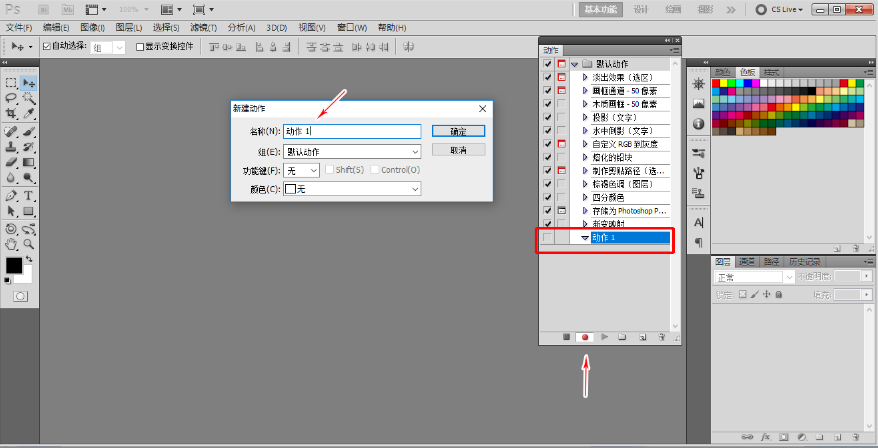This screenshot has width=878, height=448.
Task: Enable the 显示变换控件 checkbox
Action: click(x=140, y=47)
